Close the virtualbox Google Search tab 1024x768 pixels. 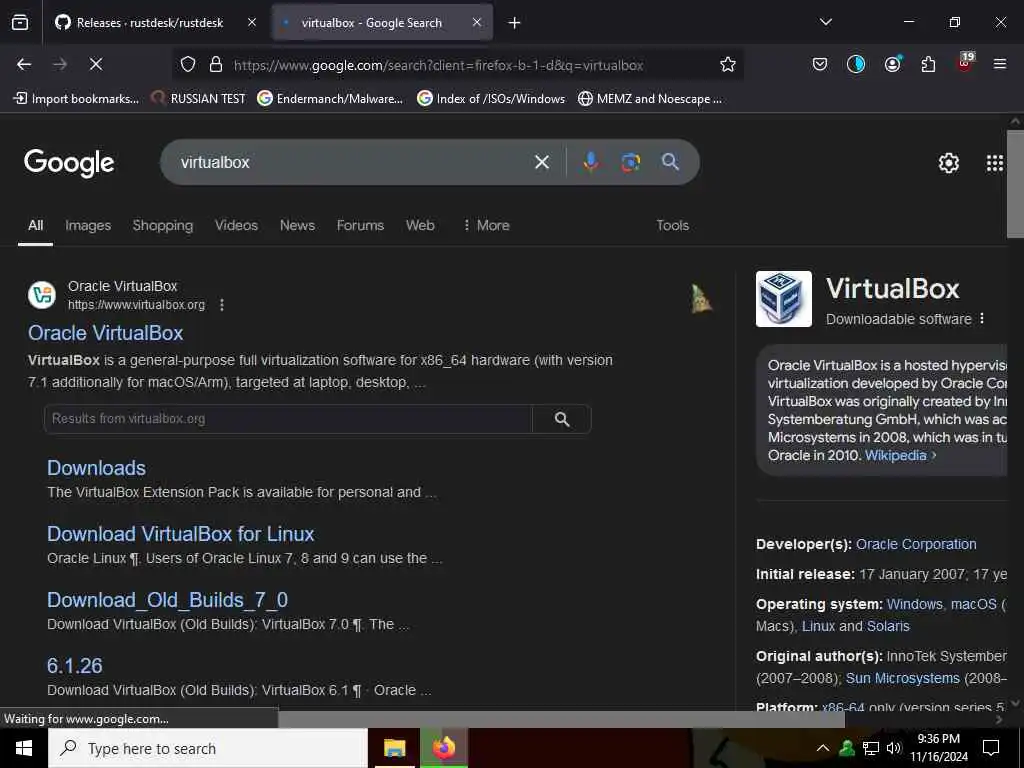click(x=477, y=22)
